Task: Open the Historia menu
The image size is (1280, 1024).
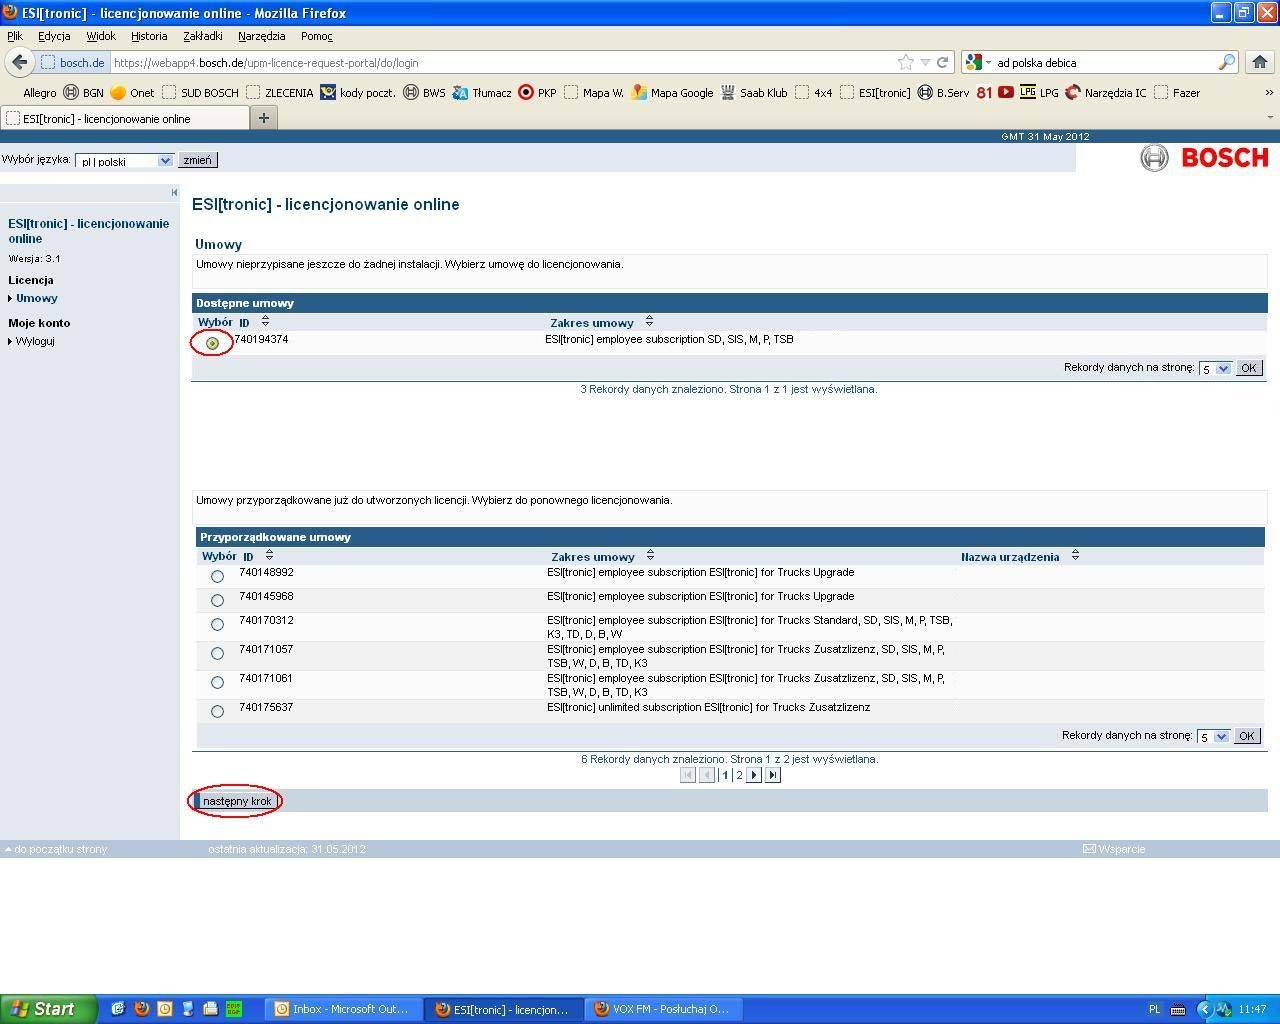Action: click(x=149, y=36)
